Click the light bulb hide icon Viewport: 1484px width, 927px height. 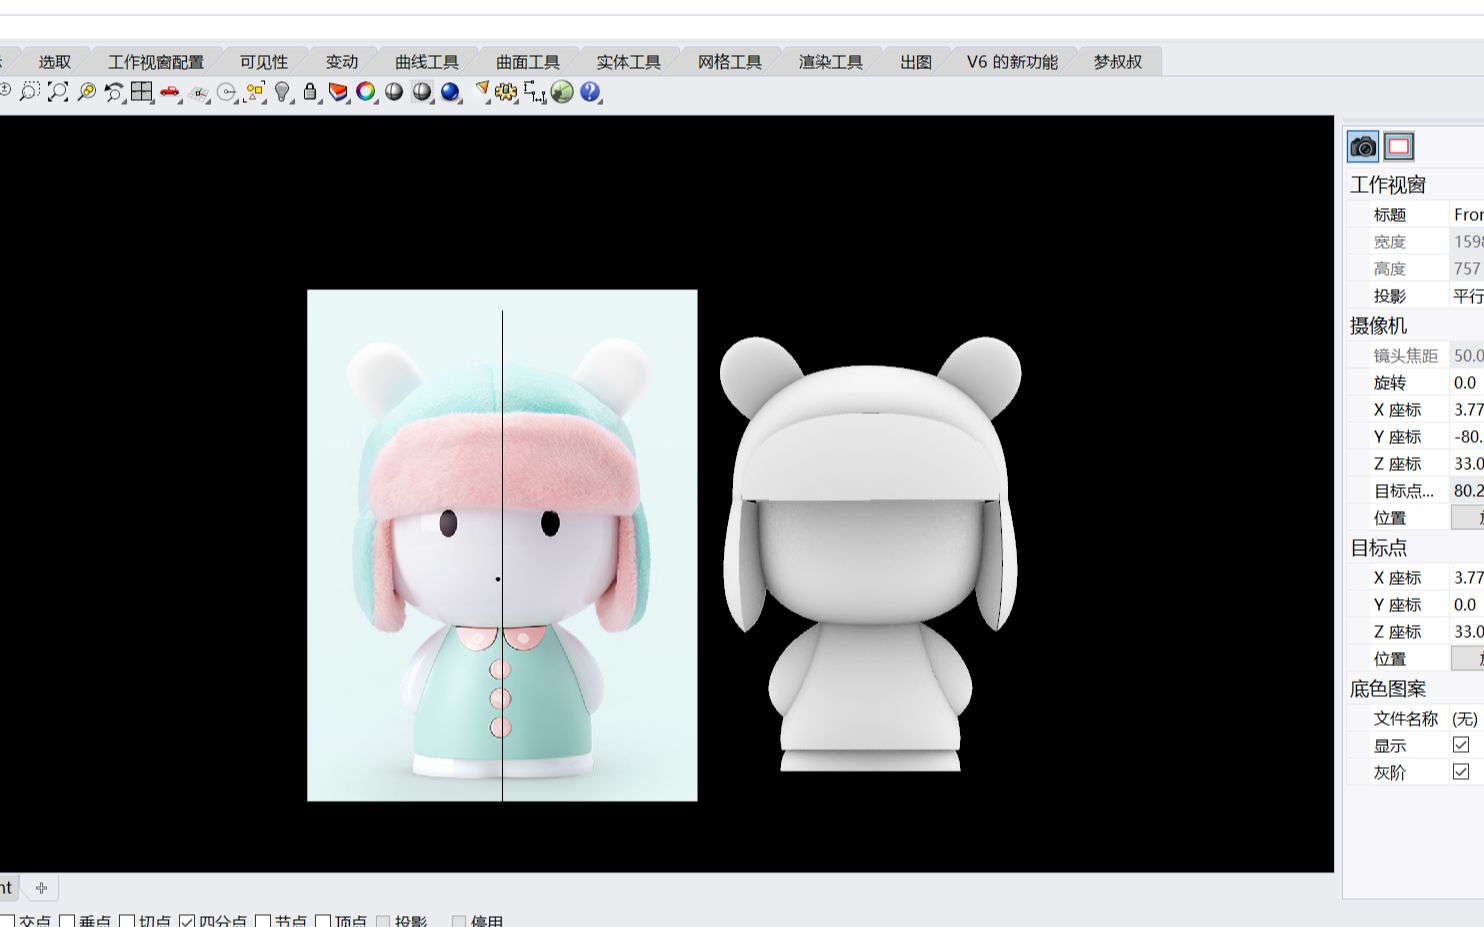coord(283,92)
